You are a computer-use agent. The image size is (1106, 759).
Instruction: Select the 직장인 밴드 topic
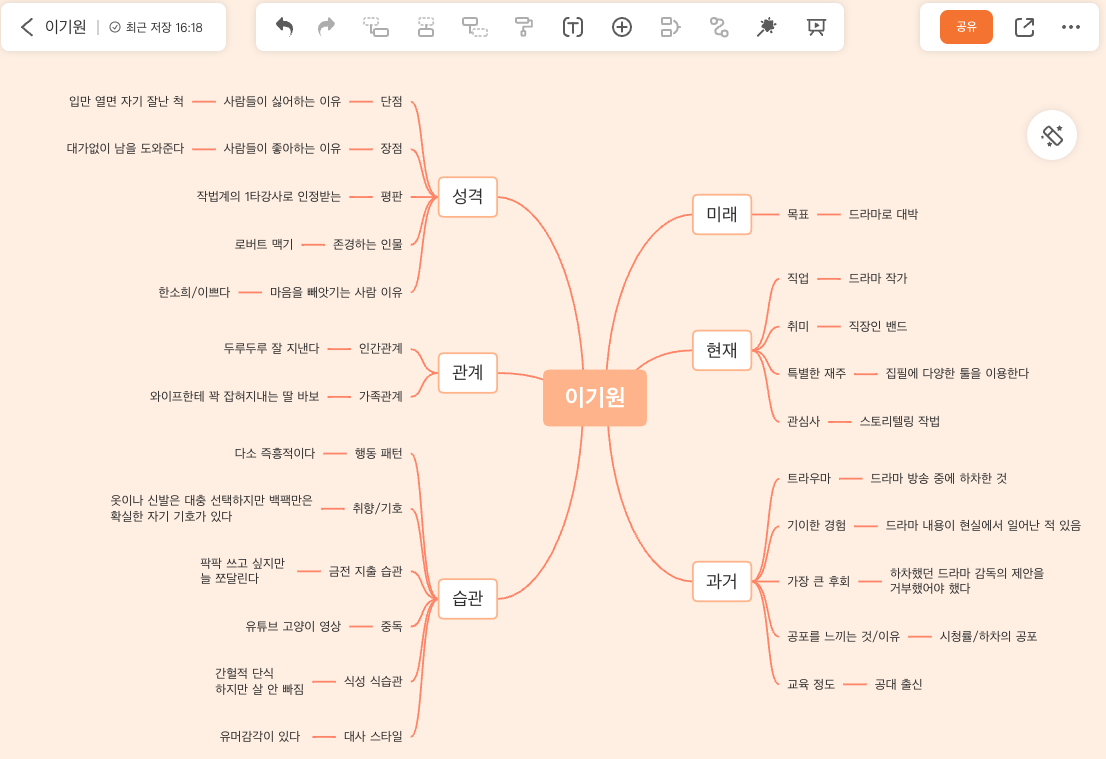(877, 327)
